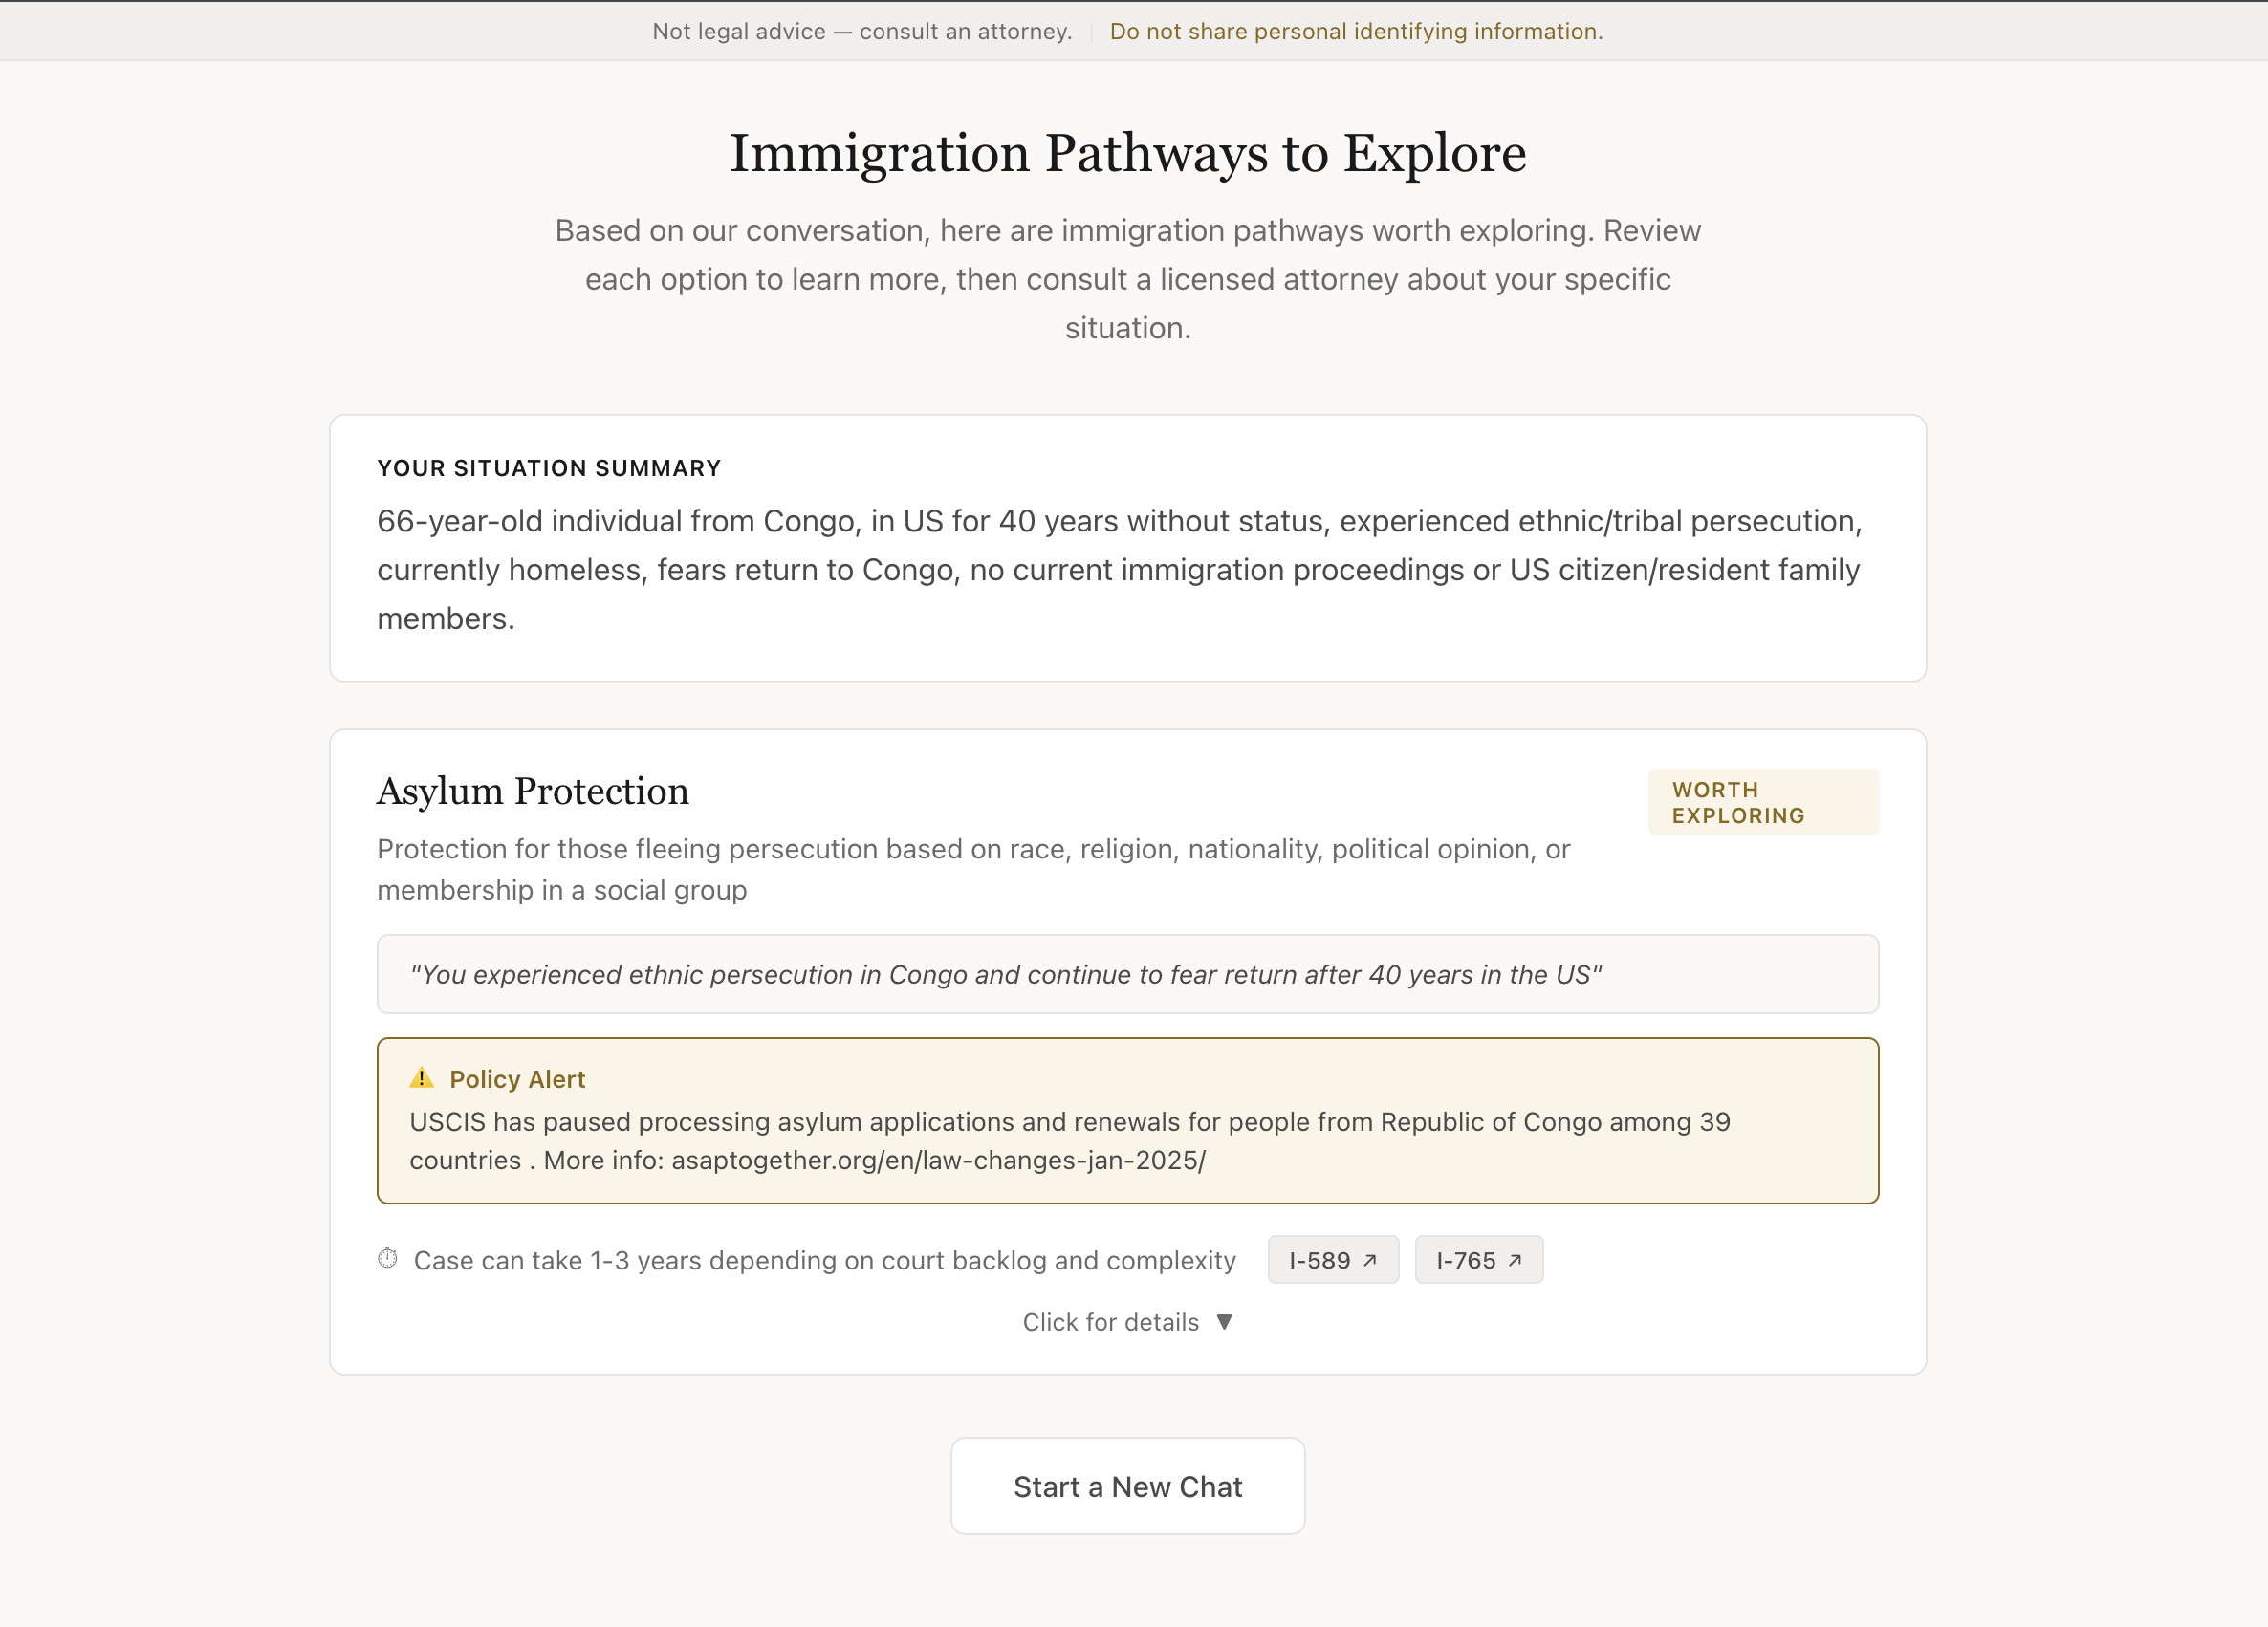
Task: Open the I-765 form link
Action: [x=1466, y=1260]
